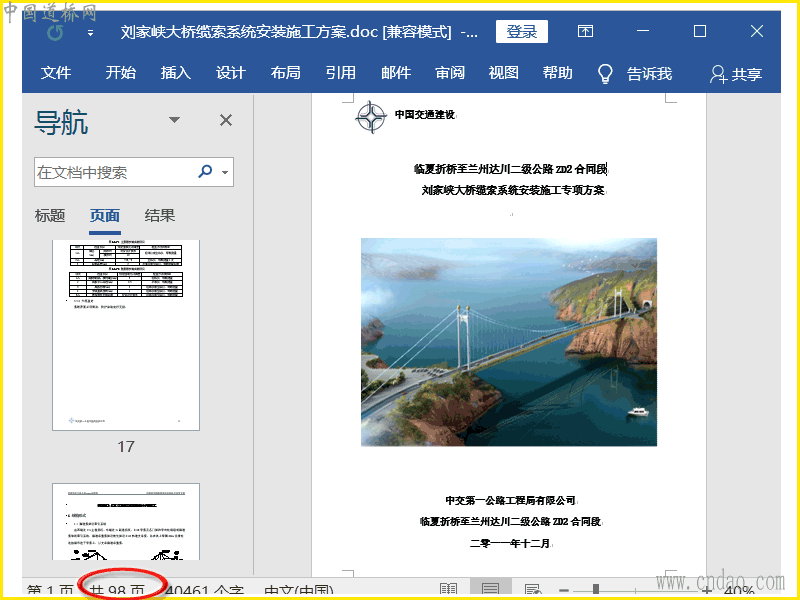Click the 40461 个字 word count in status bar
This screenshot has height=600, width=800.
[x=205, y=591]
